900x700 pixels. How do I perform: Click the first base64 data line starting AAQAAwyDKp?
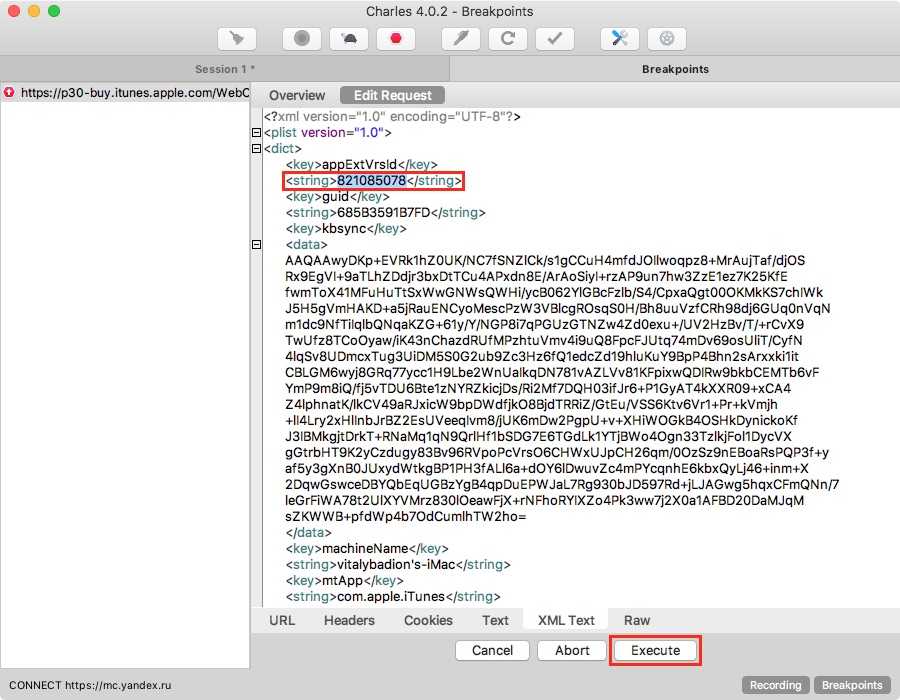point(545,260)
